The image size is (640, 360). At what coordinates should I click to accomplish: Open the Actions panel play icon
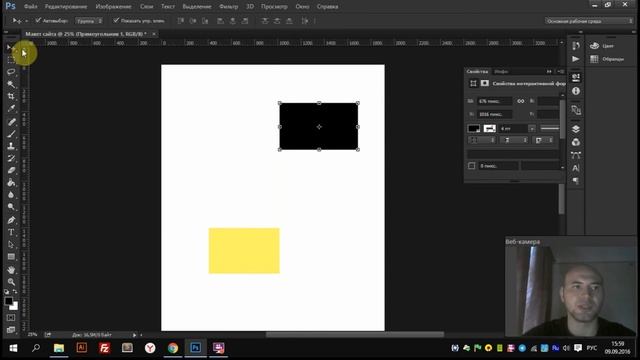click(576, 59)
